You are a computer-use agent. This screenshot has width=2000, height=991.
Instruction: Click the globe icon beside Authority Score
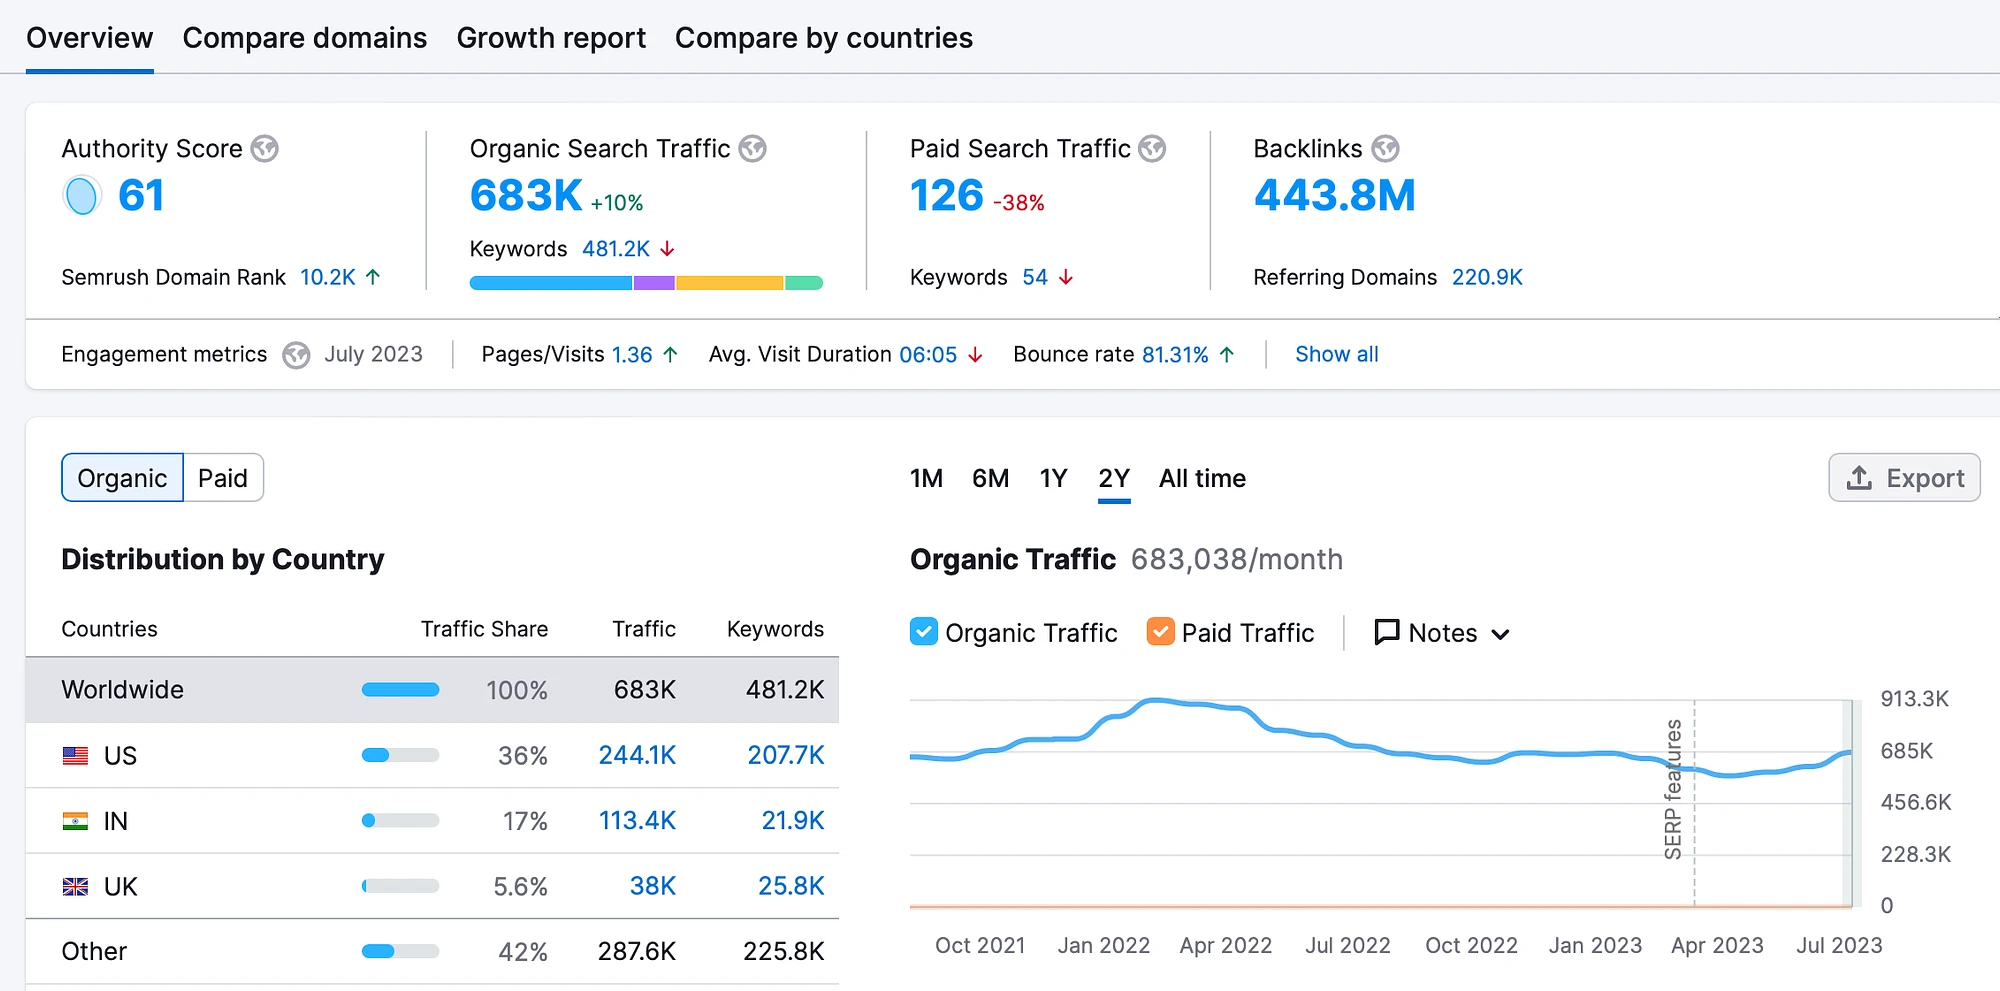(x=264, y=149)
